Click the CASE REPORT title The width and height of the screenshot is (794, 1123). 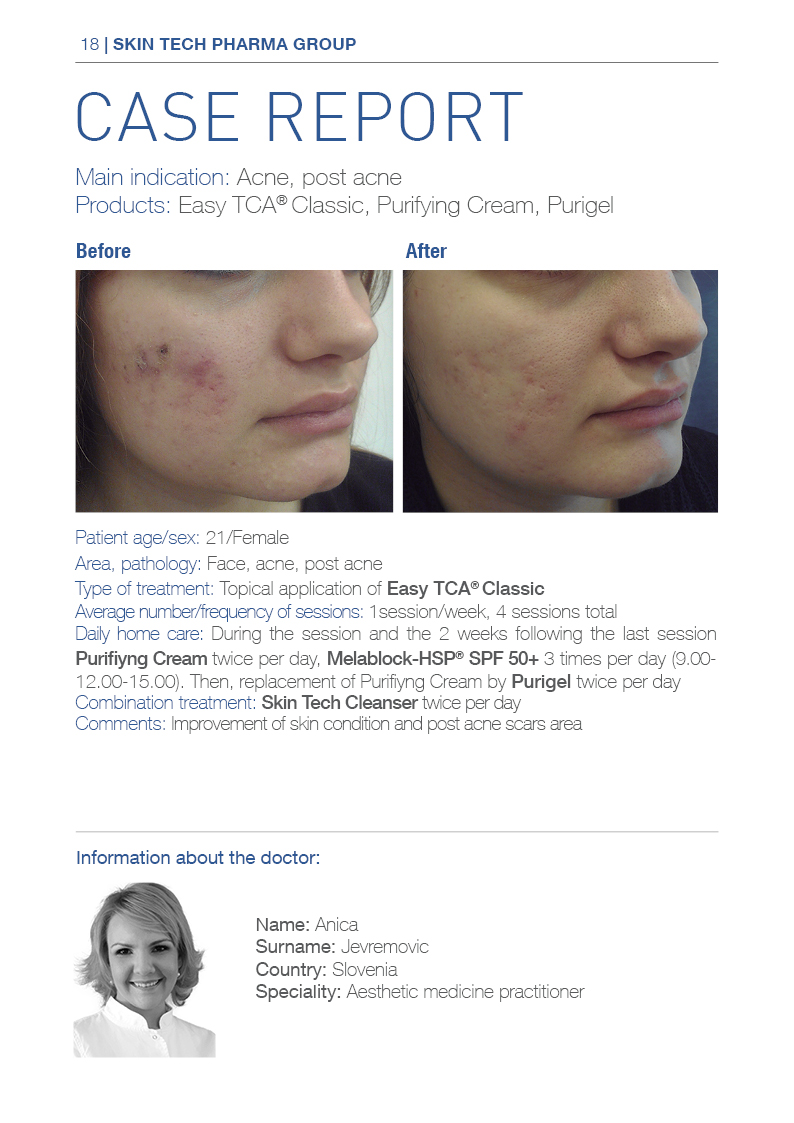tap(299, 117)
